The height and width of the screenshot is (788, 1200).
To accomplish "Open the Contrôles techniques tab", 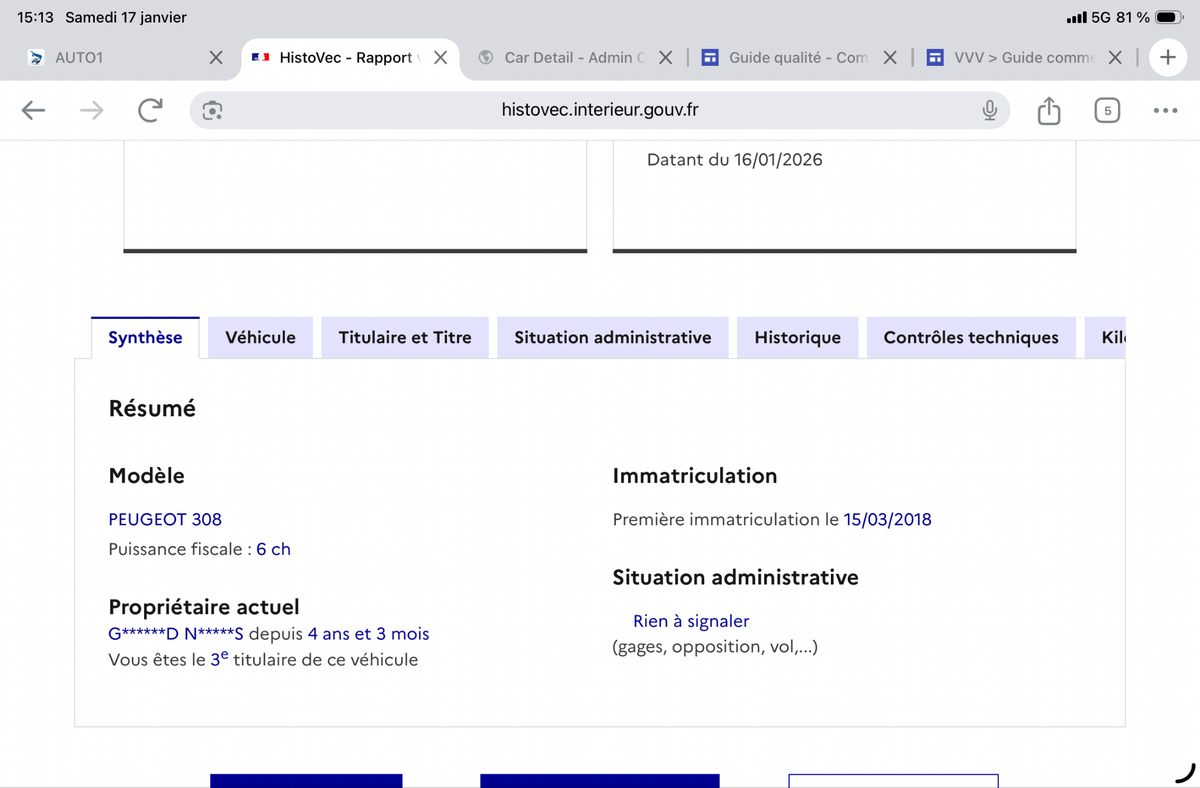I will (970, 337).
